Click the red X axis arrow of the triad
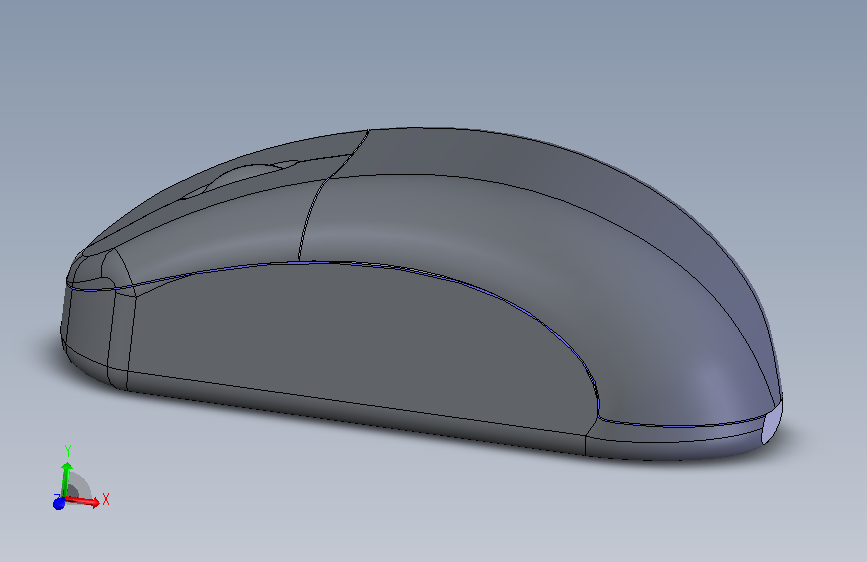 point(83,501)
